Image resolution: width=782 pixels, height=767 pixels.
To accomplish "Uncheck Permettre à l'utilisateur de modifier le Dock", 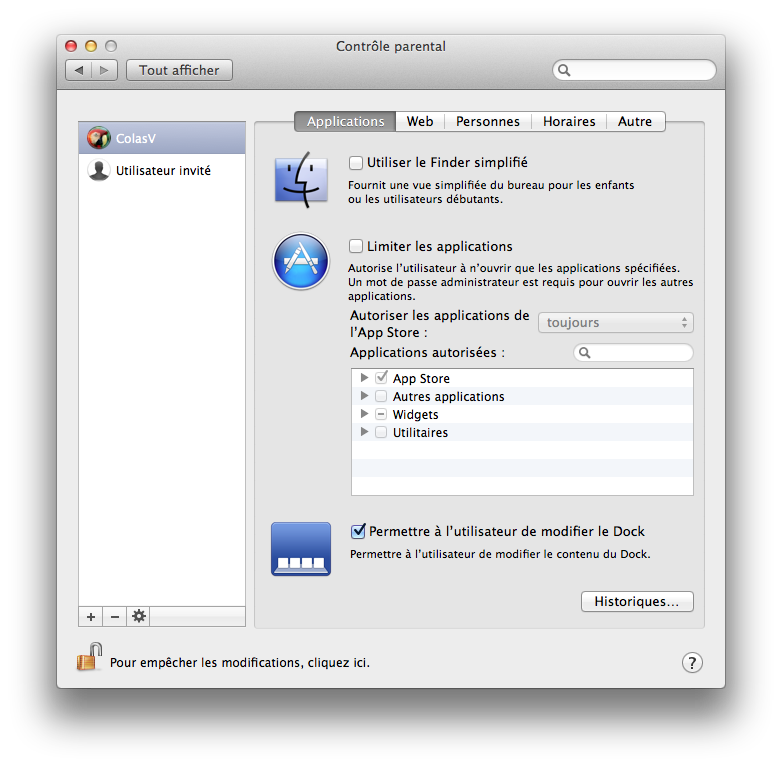I will pos(358,532).
